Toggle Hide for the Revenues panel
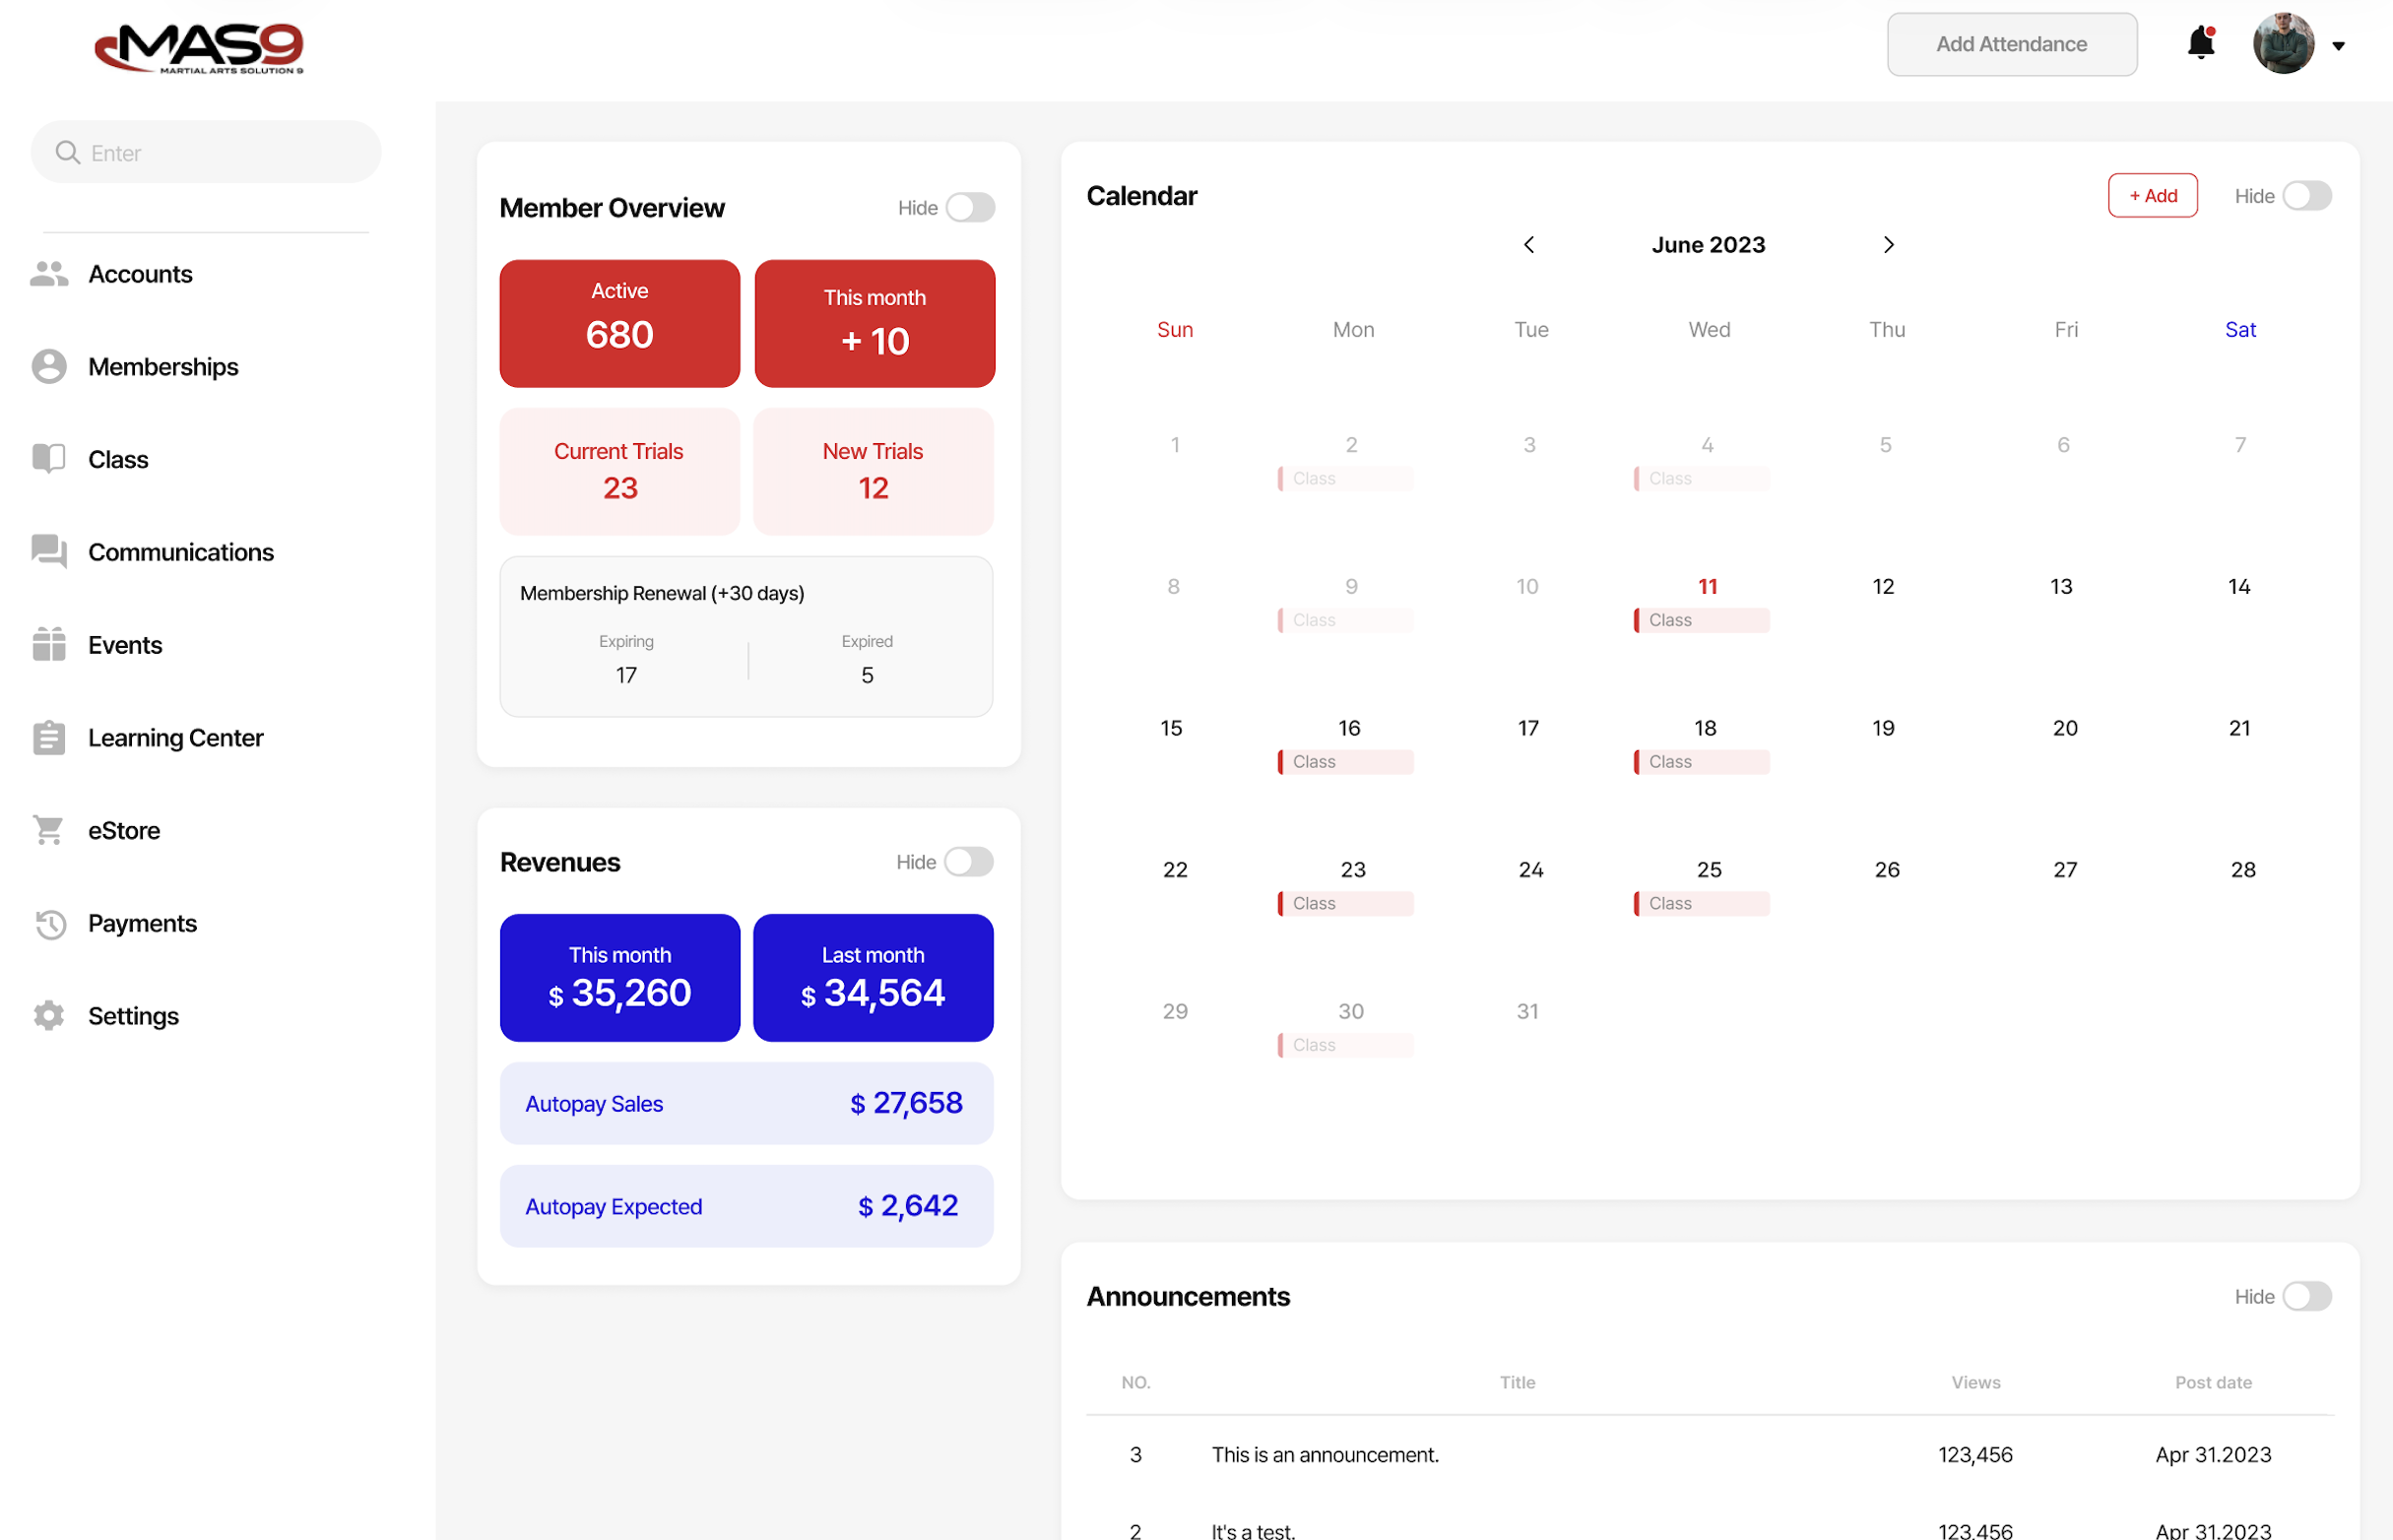The height and width of the screenshot is (1540, 2393). tap(967, 861)
